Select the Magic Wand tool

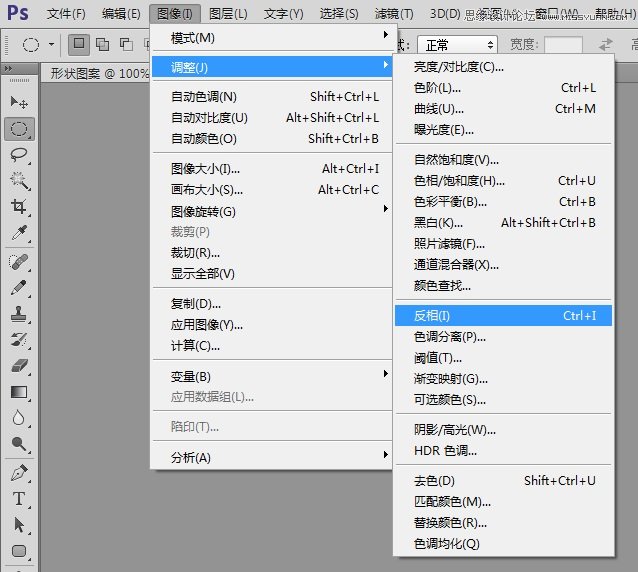[19, 181]
